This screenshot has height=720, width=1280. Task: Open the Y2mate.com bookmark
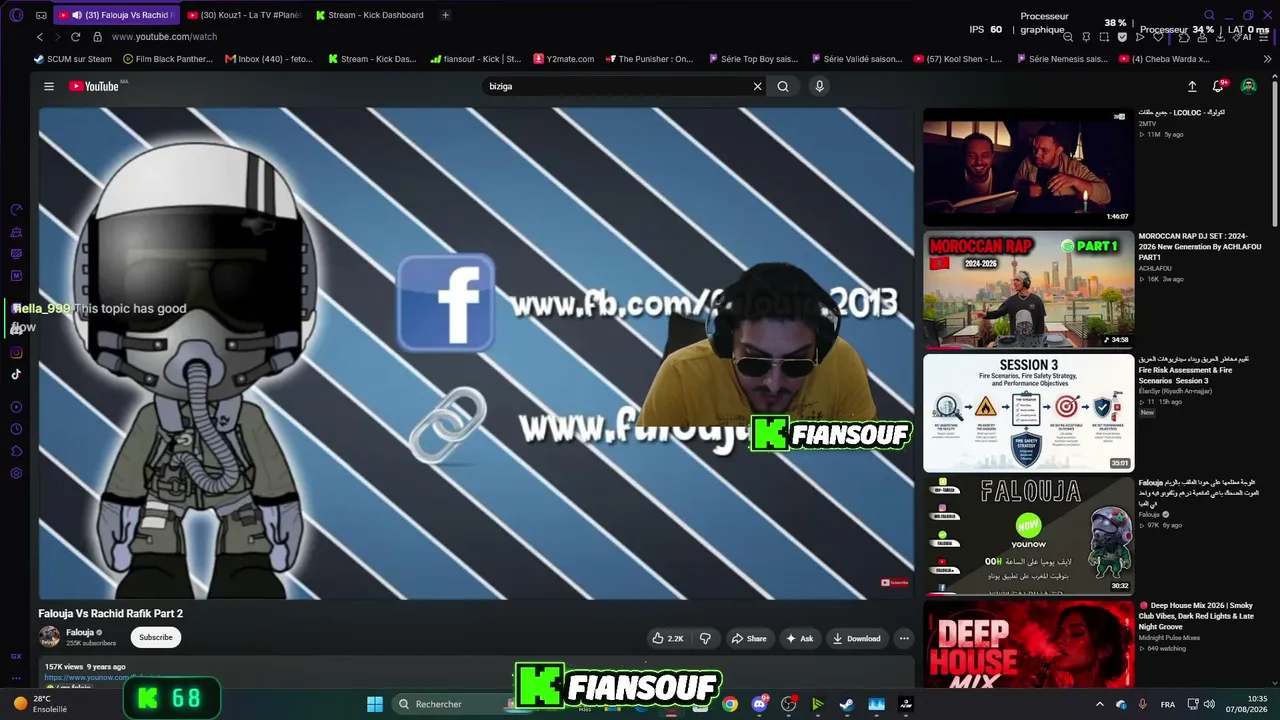[564, 59]
